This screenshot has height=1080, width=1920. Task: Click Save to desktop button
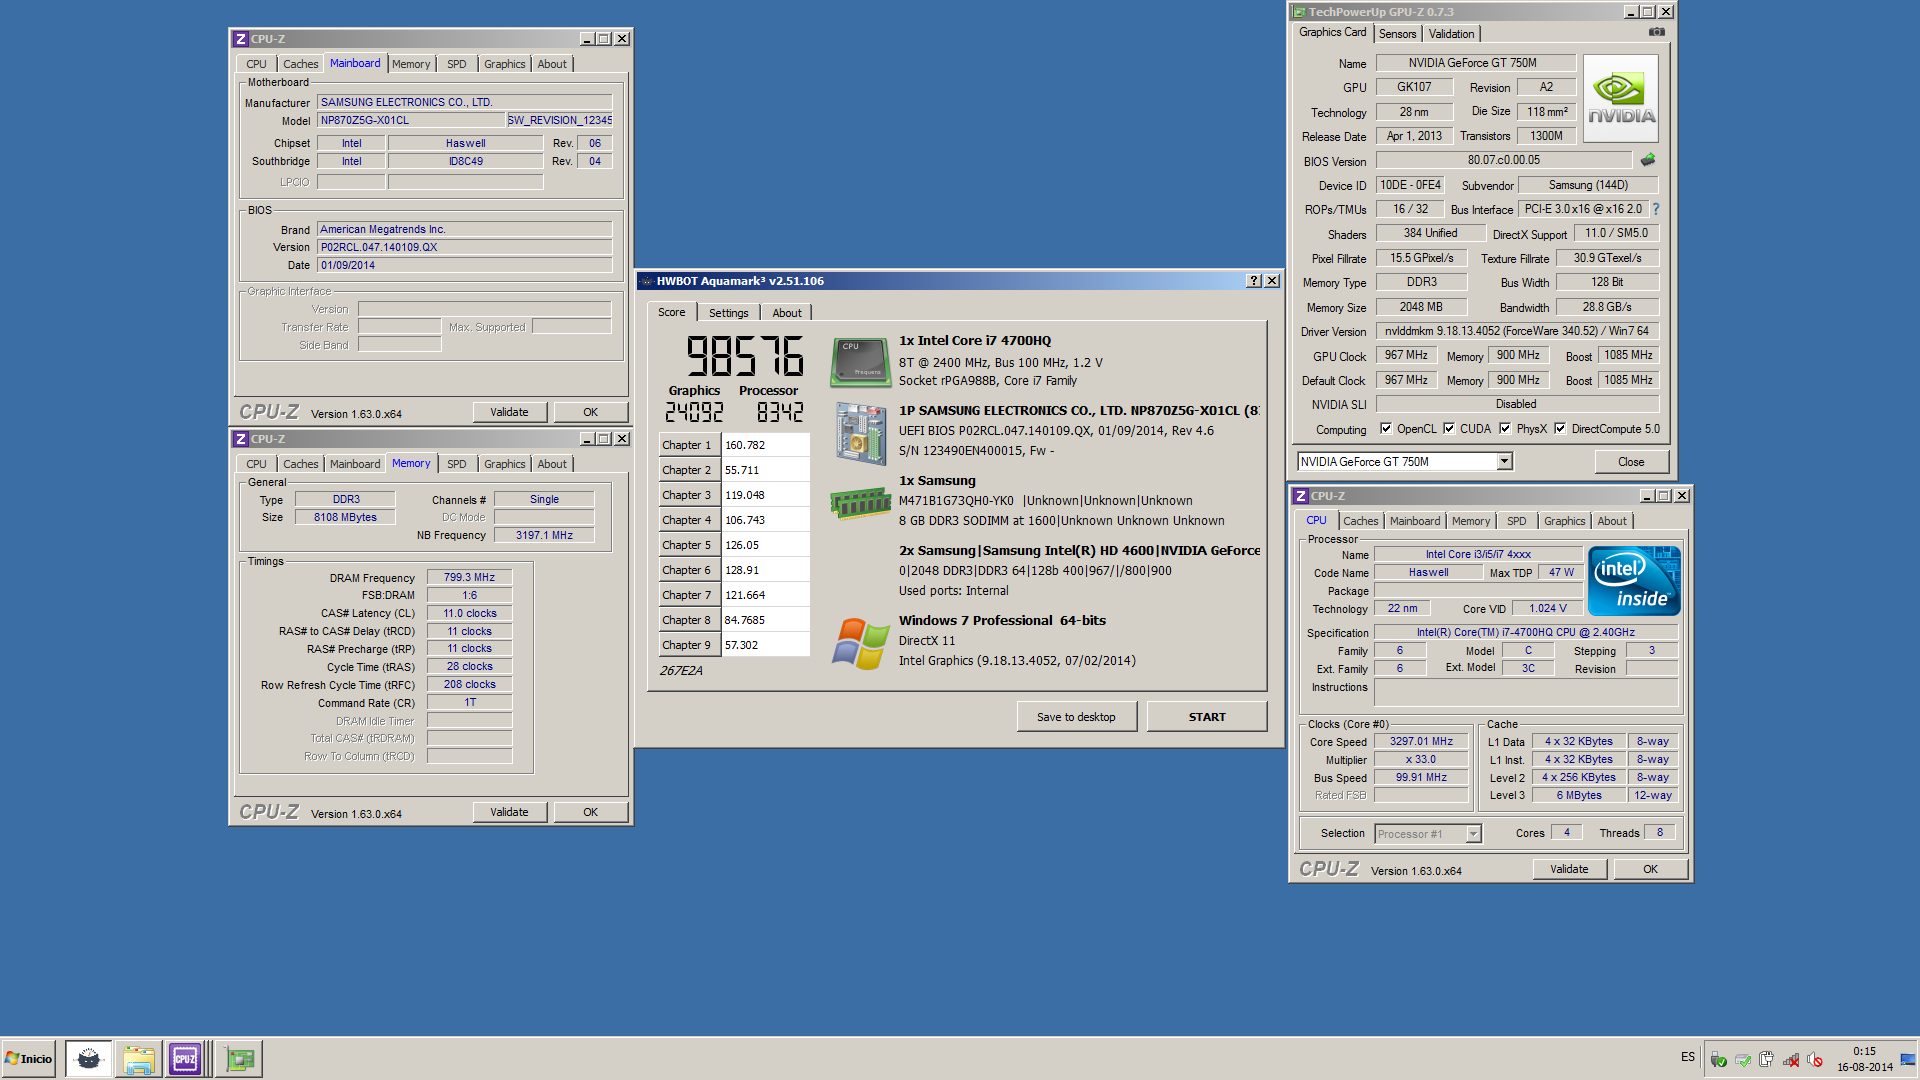pyautogui.click(x=1076, y=717)
